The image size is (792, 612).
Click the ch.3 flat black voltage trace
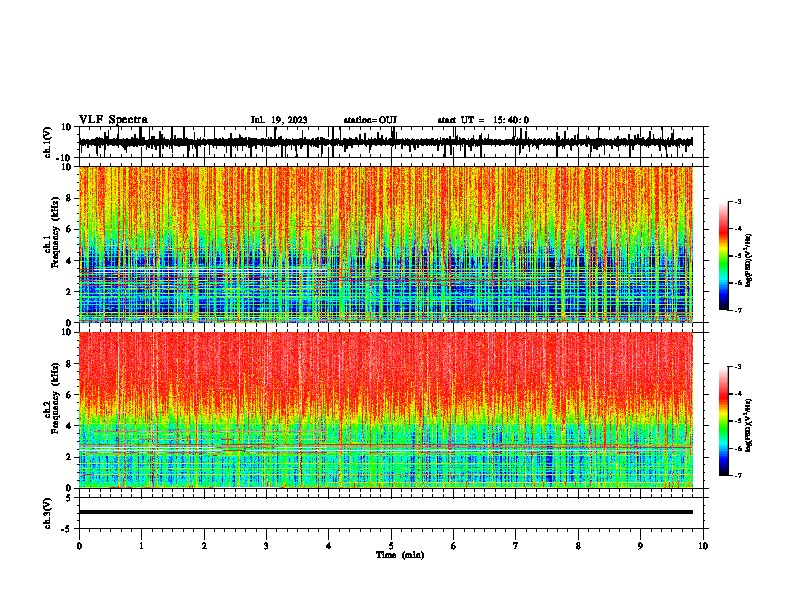pos(385,512)
